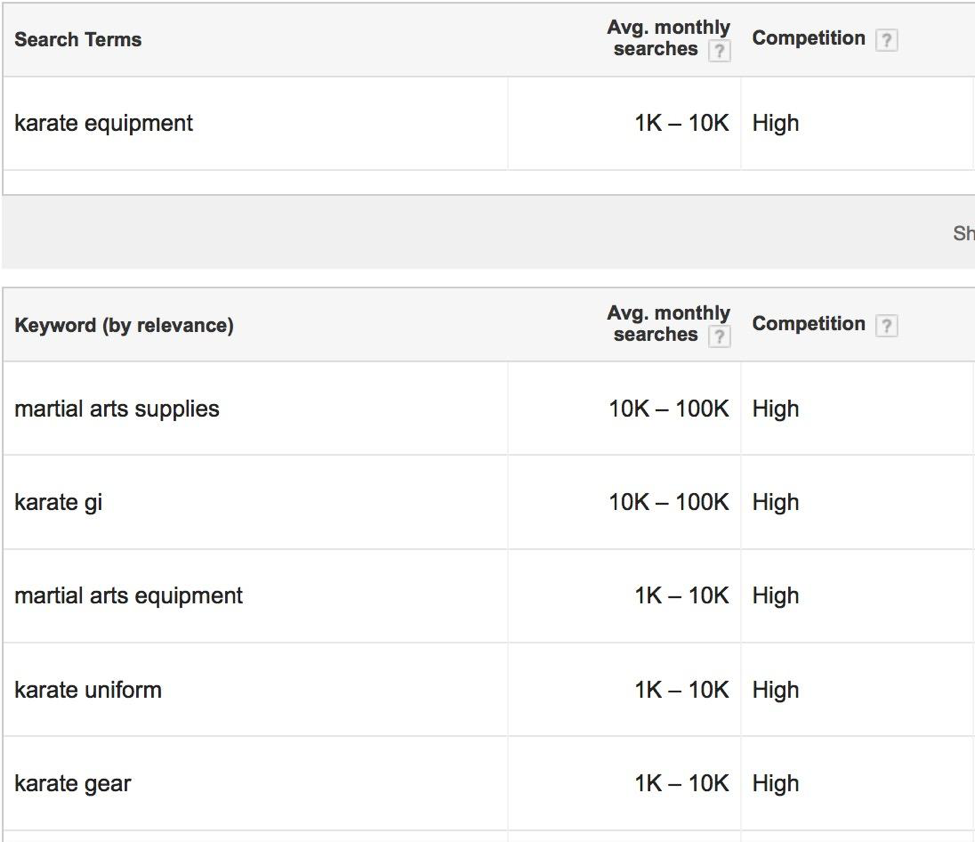Sort by Keyword (by relevance) column header
975x842 pixels.
click(x=124, y=326)
